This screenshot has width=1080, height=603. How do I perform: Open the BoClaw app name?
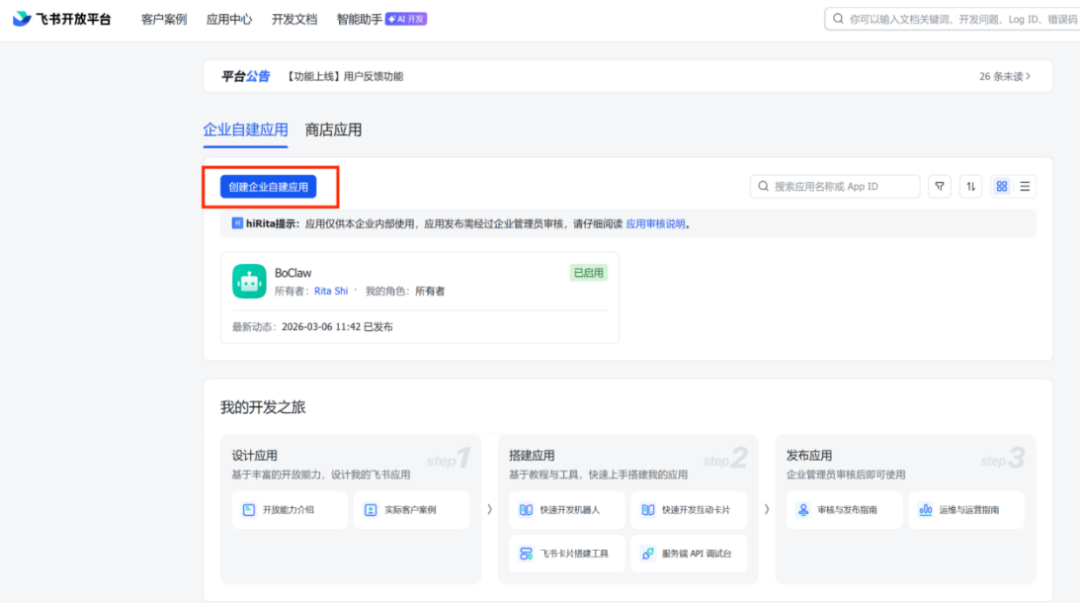pyautogui.click(x=293, y=273)
